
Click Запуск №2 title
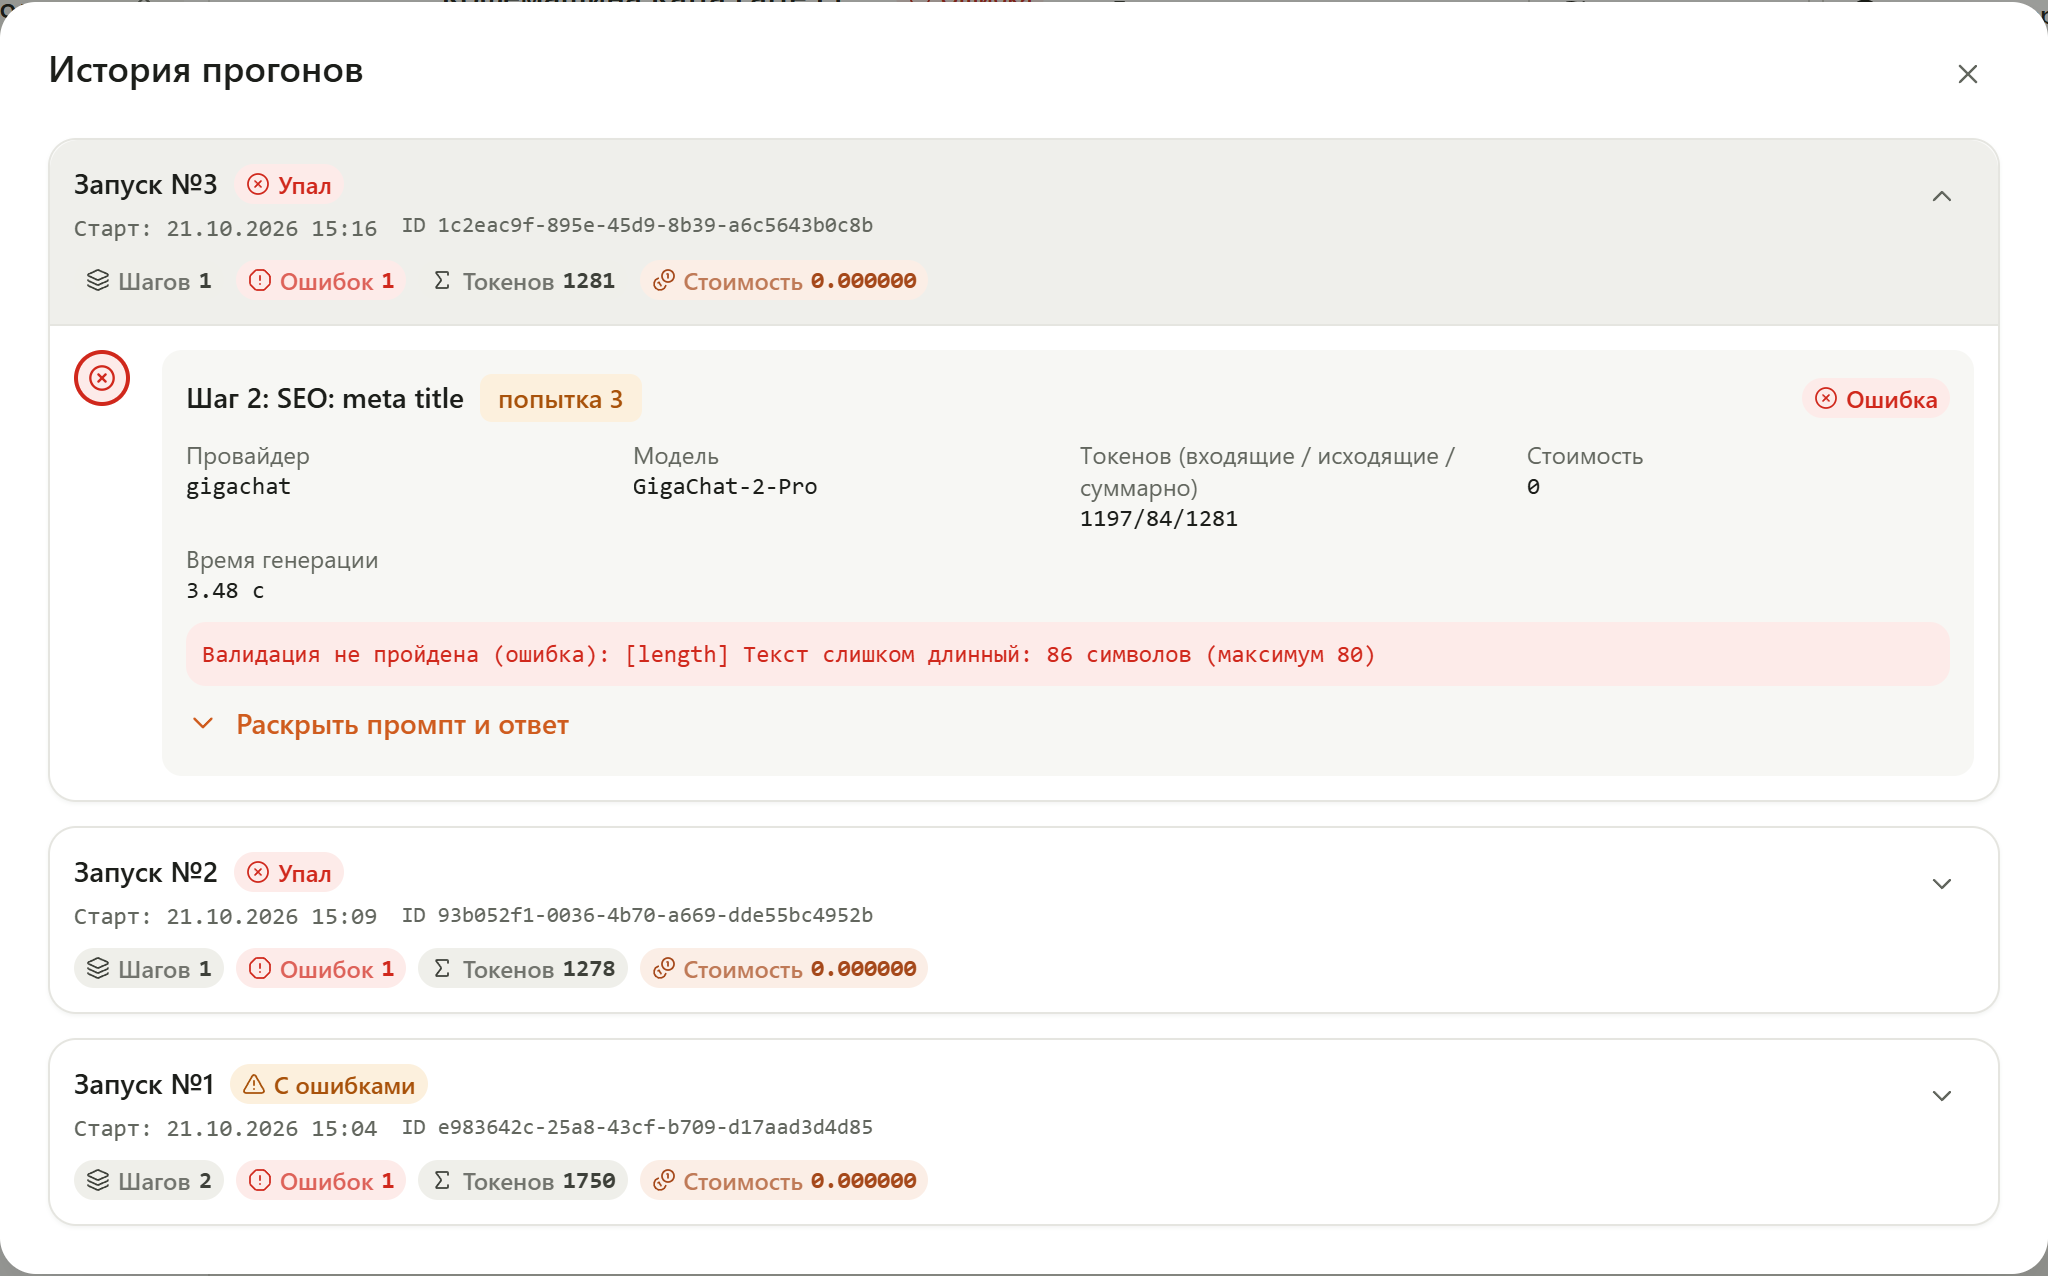coord(145,873)
